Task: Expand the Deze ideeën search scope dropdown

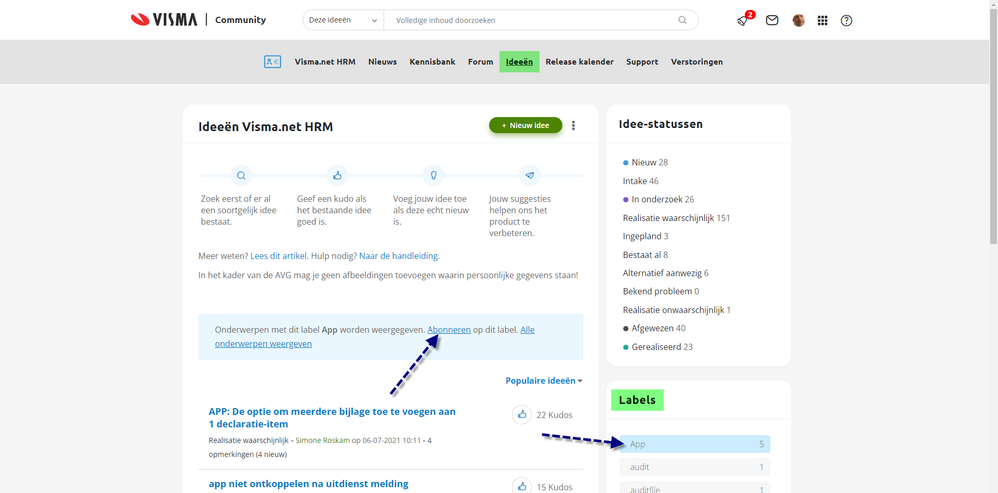Action: (343, 20)
